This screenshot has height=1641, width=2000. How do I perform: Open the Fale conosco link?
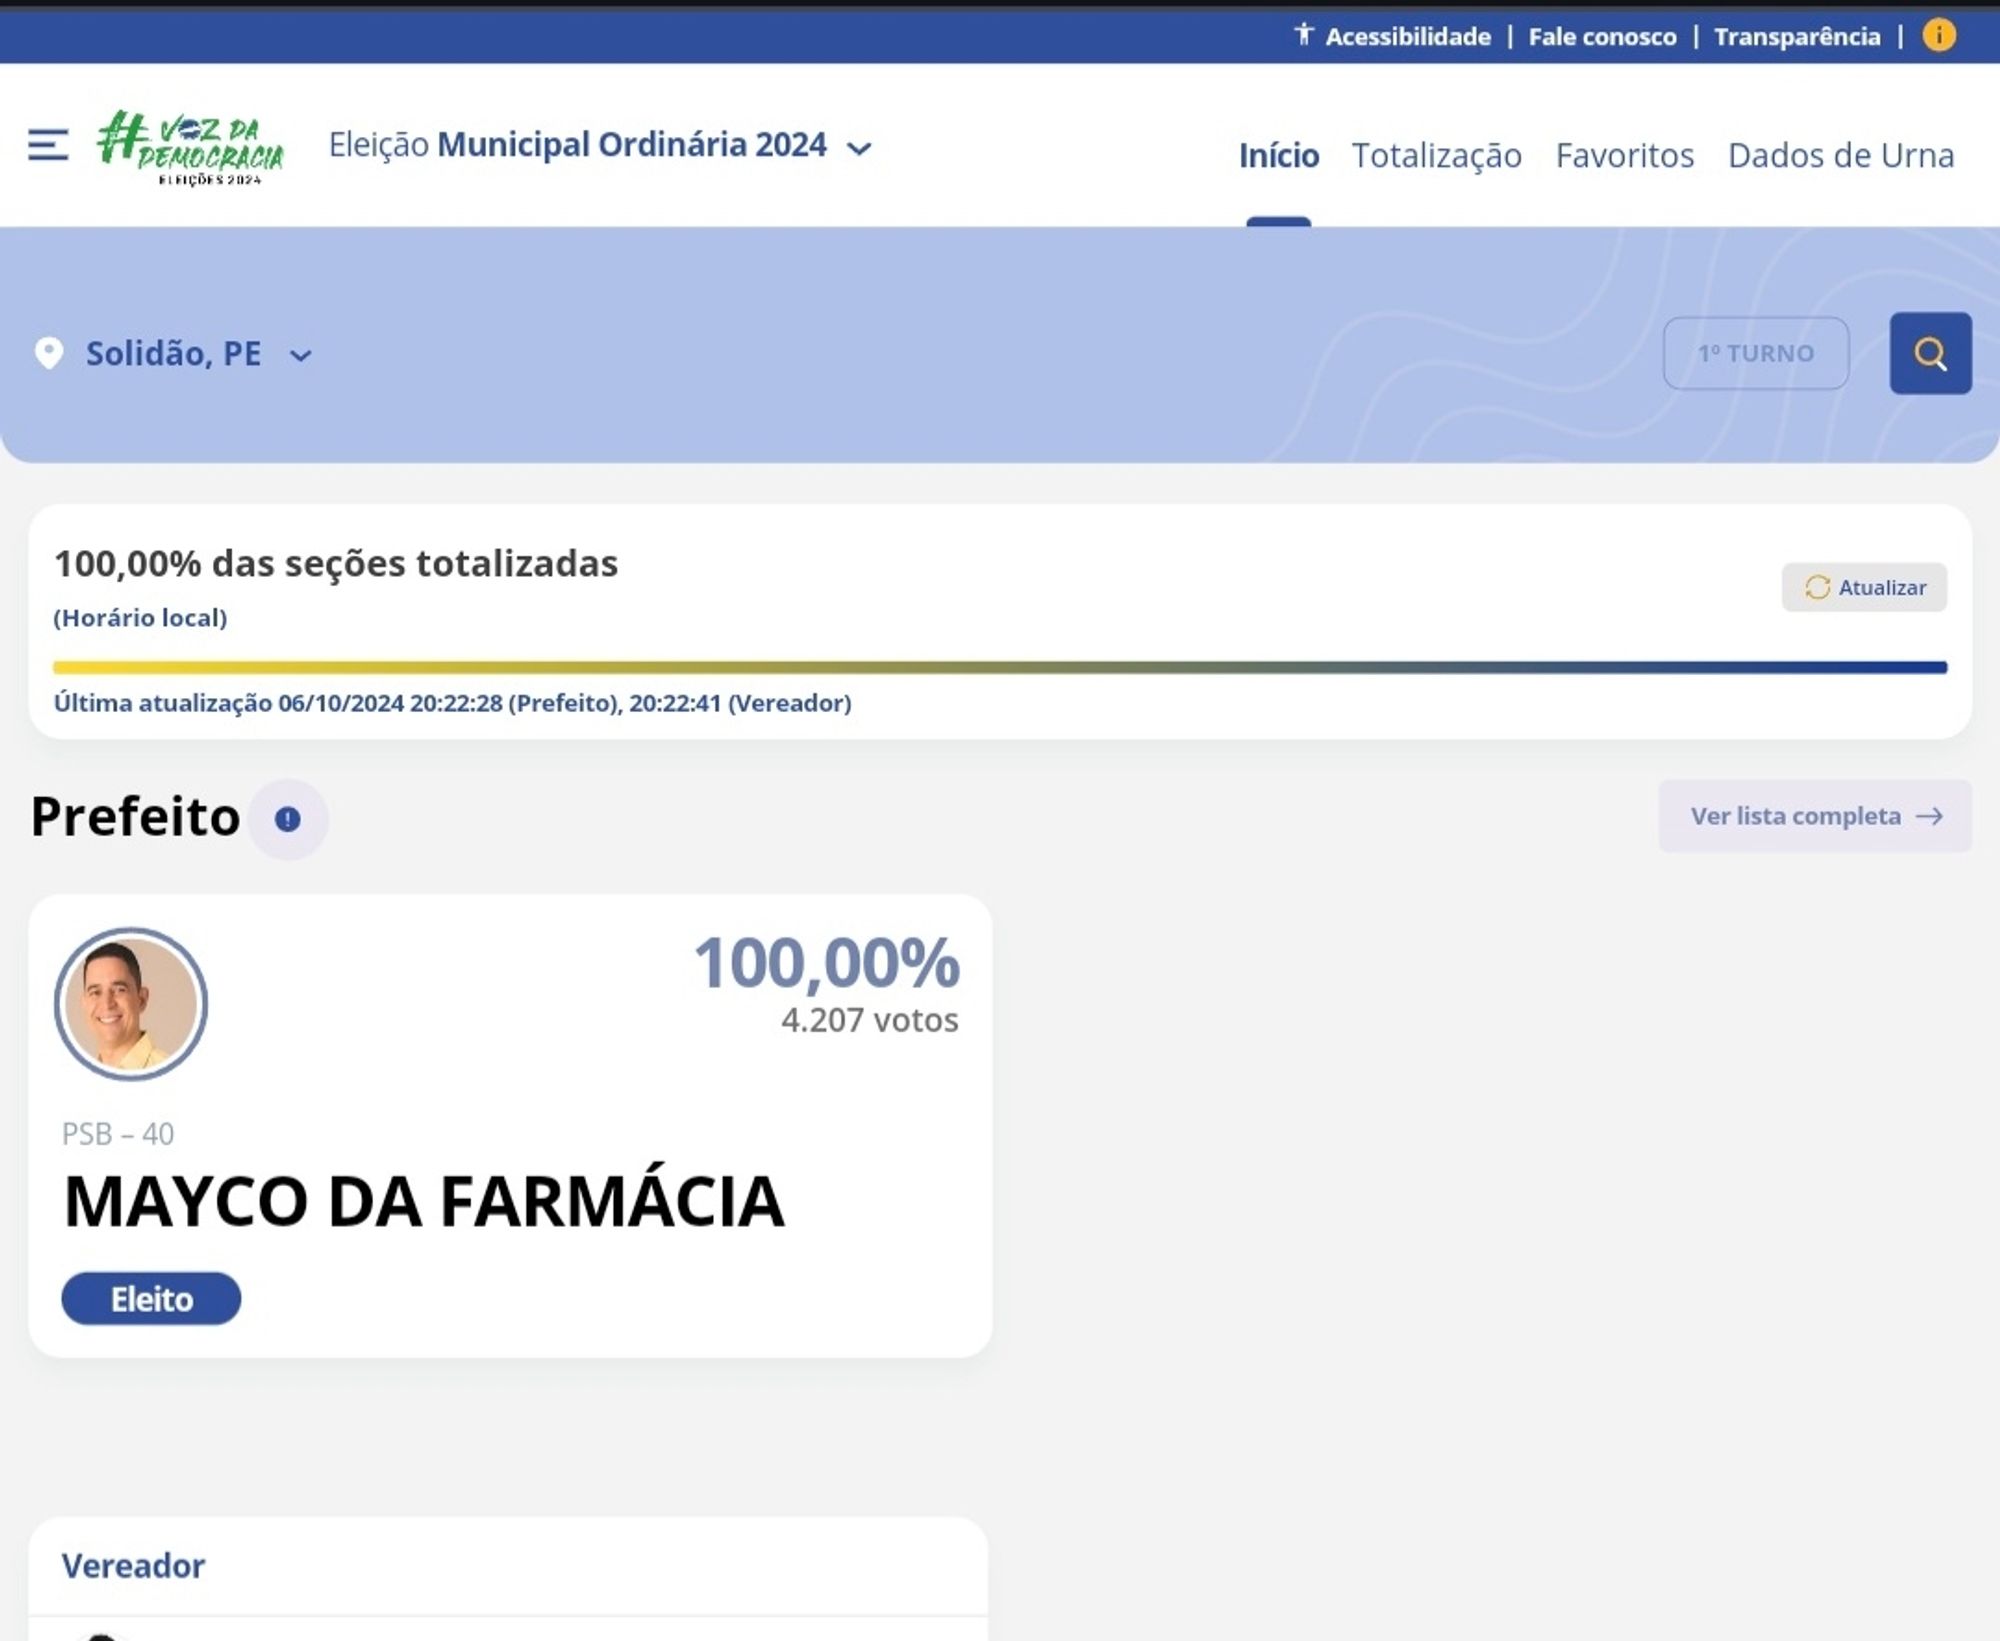[x=1602, y=37]
